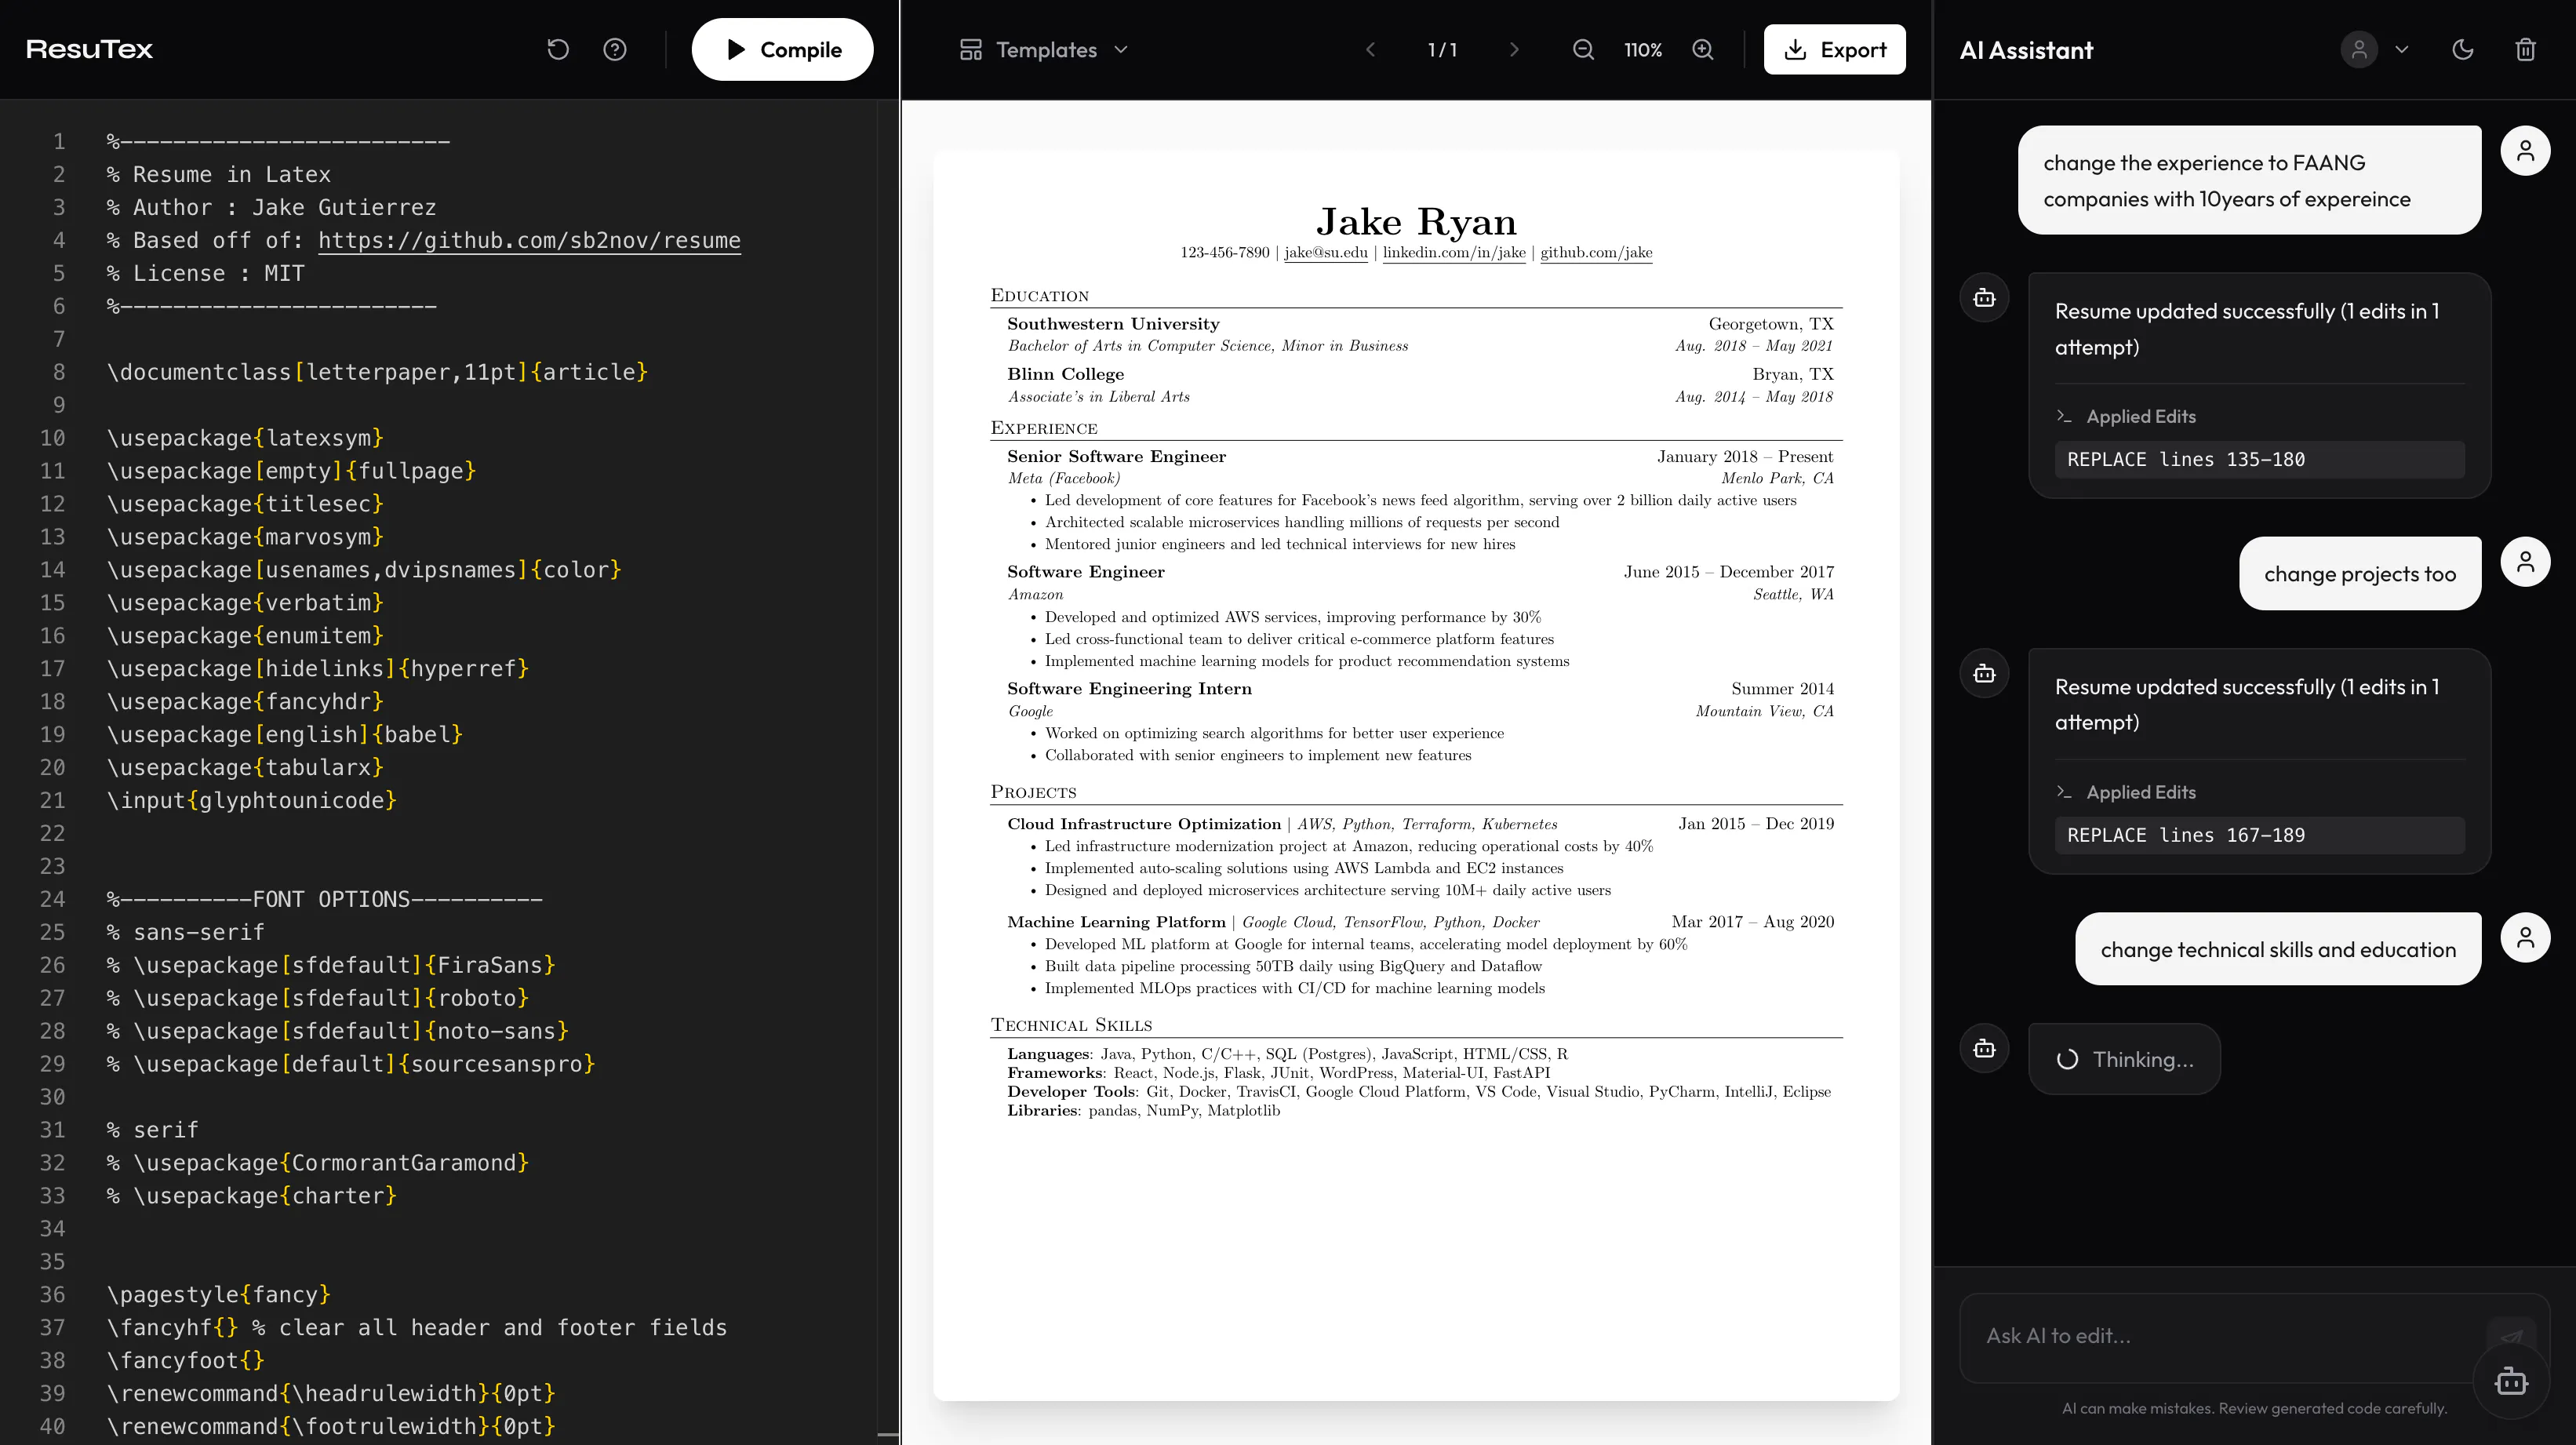Click the AI Assistant panel title

pos(2026,50)
